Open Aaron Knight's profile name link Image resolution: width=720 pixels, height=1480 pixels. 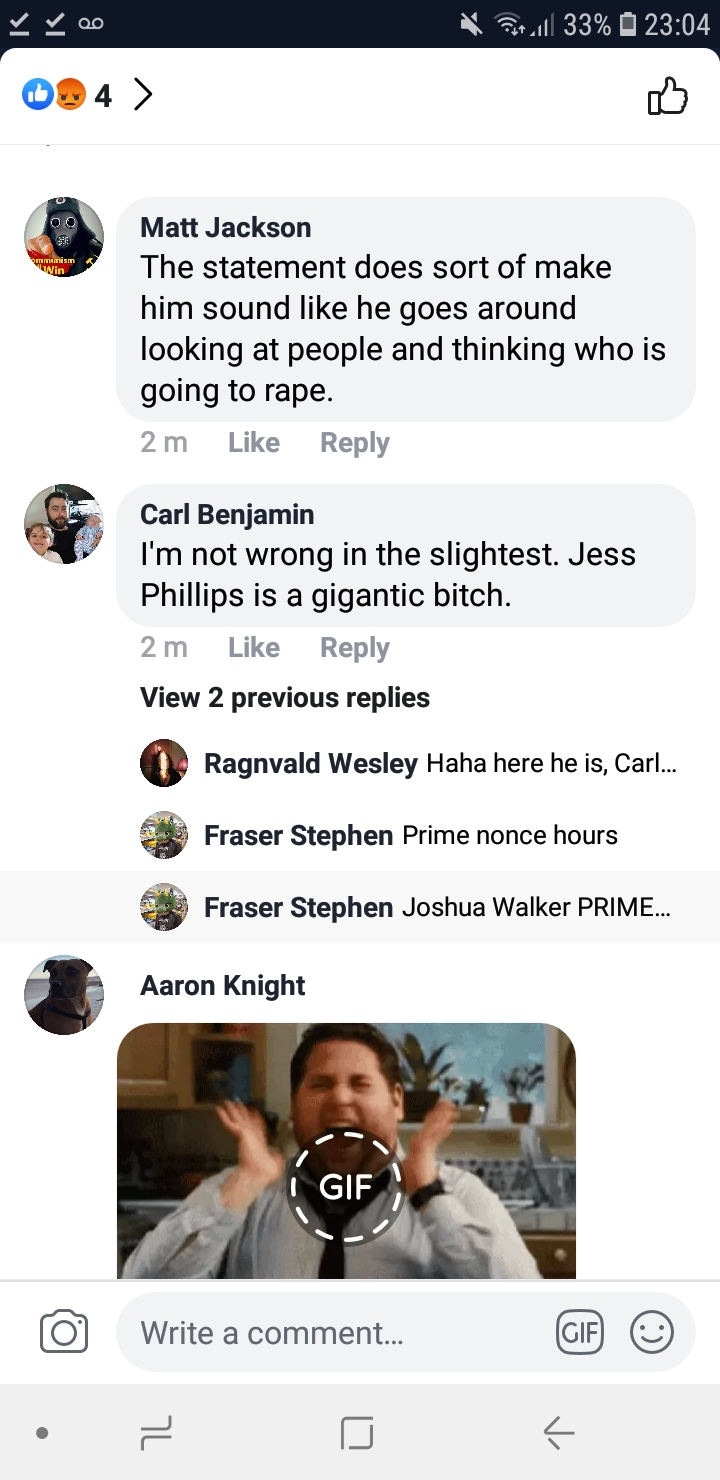223,985
